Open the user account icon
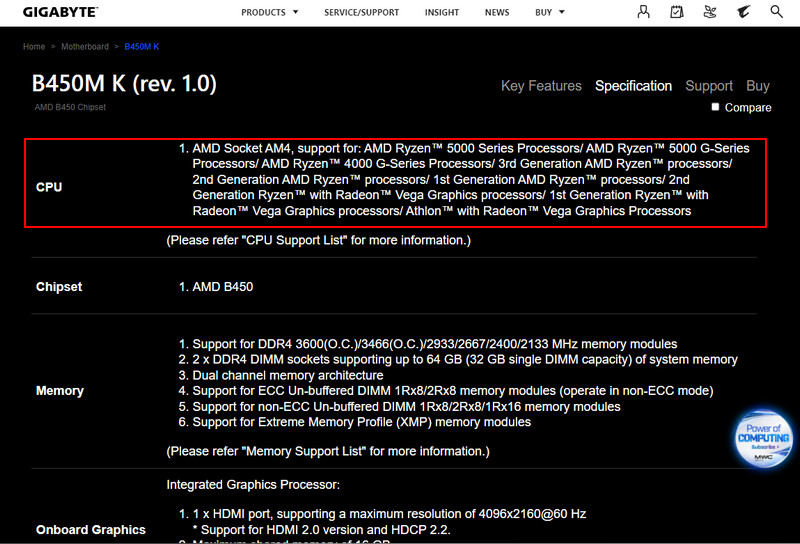 [x=643, y=12]
